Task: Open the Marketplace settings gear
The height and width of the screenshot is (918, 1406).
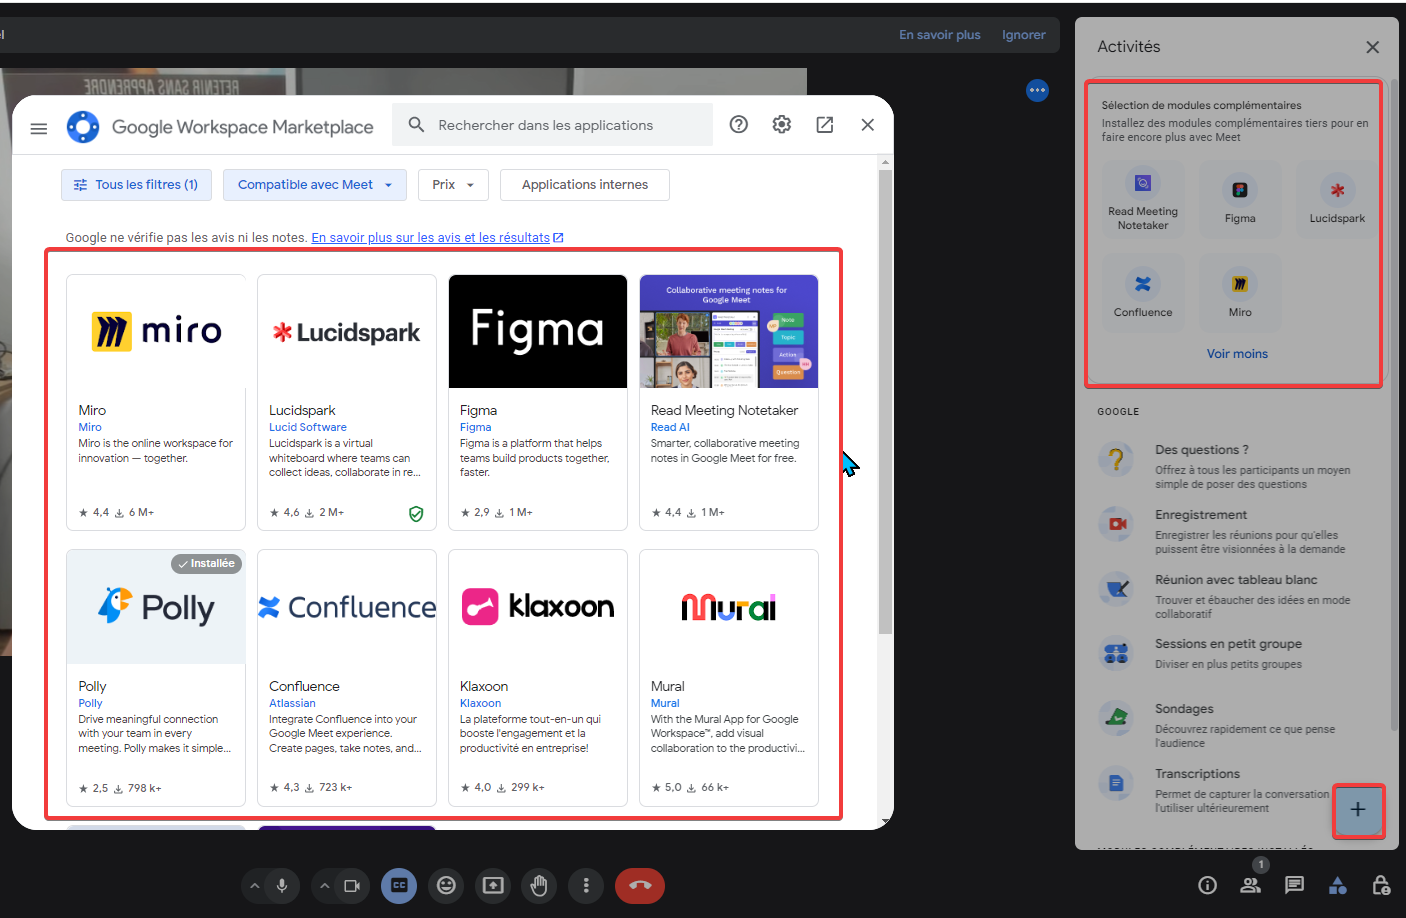Action: 782,124
